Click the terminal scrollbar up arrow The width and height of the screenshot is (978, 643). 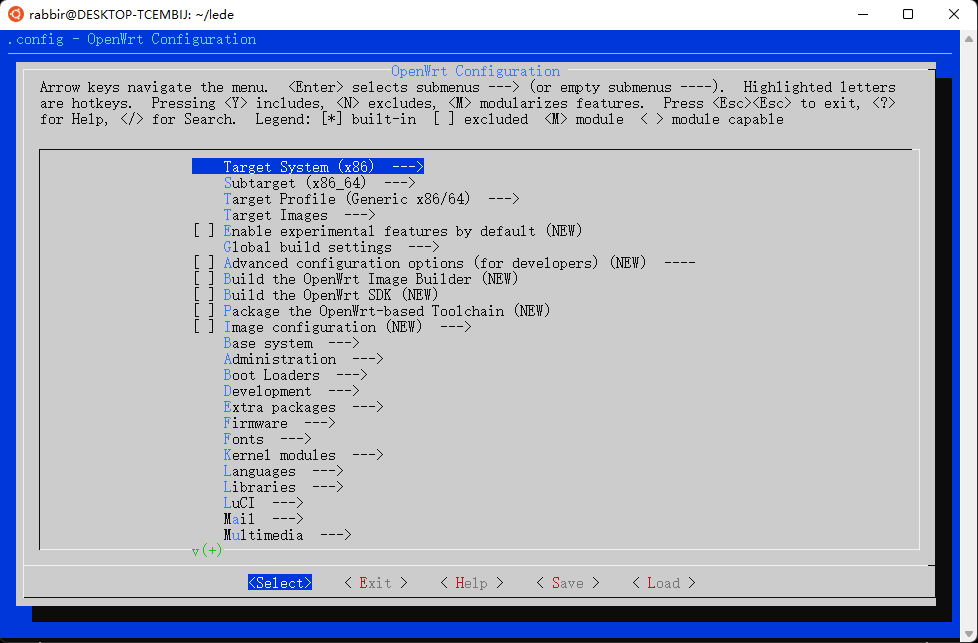click(969, 39)
